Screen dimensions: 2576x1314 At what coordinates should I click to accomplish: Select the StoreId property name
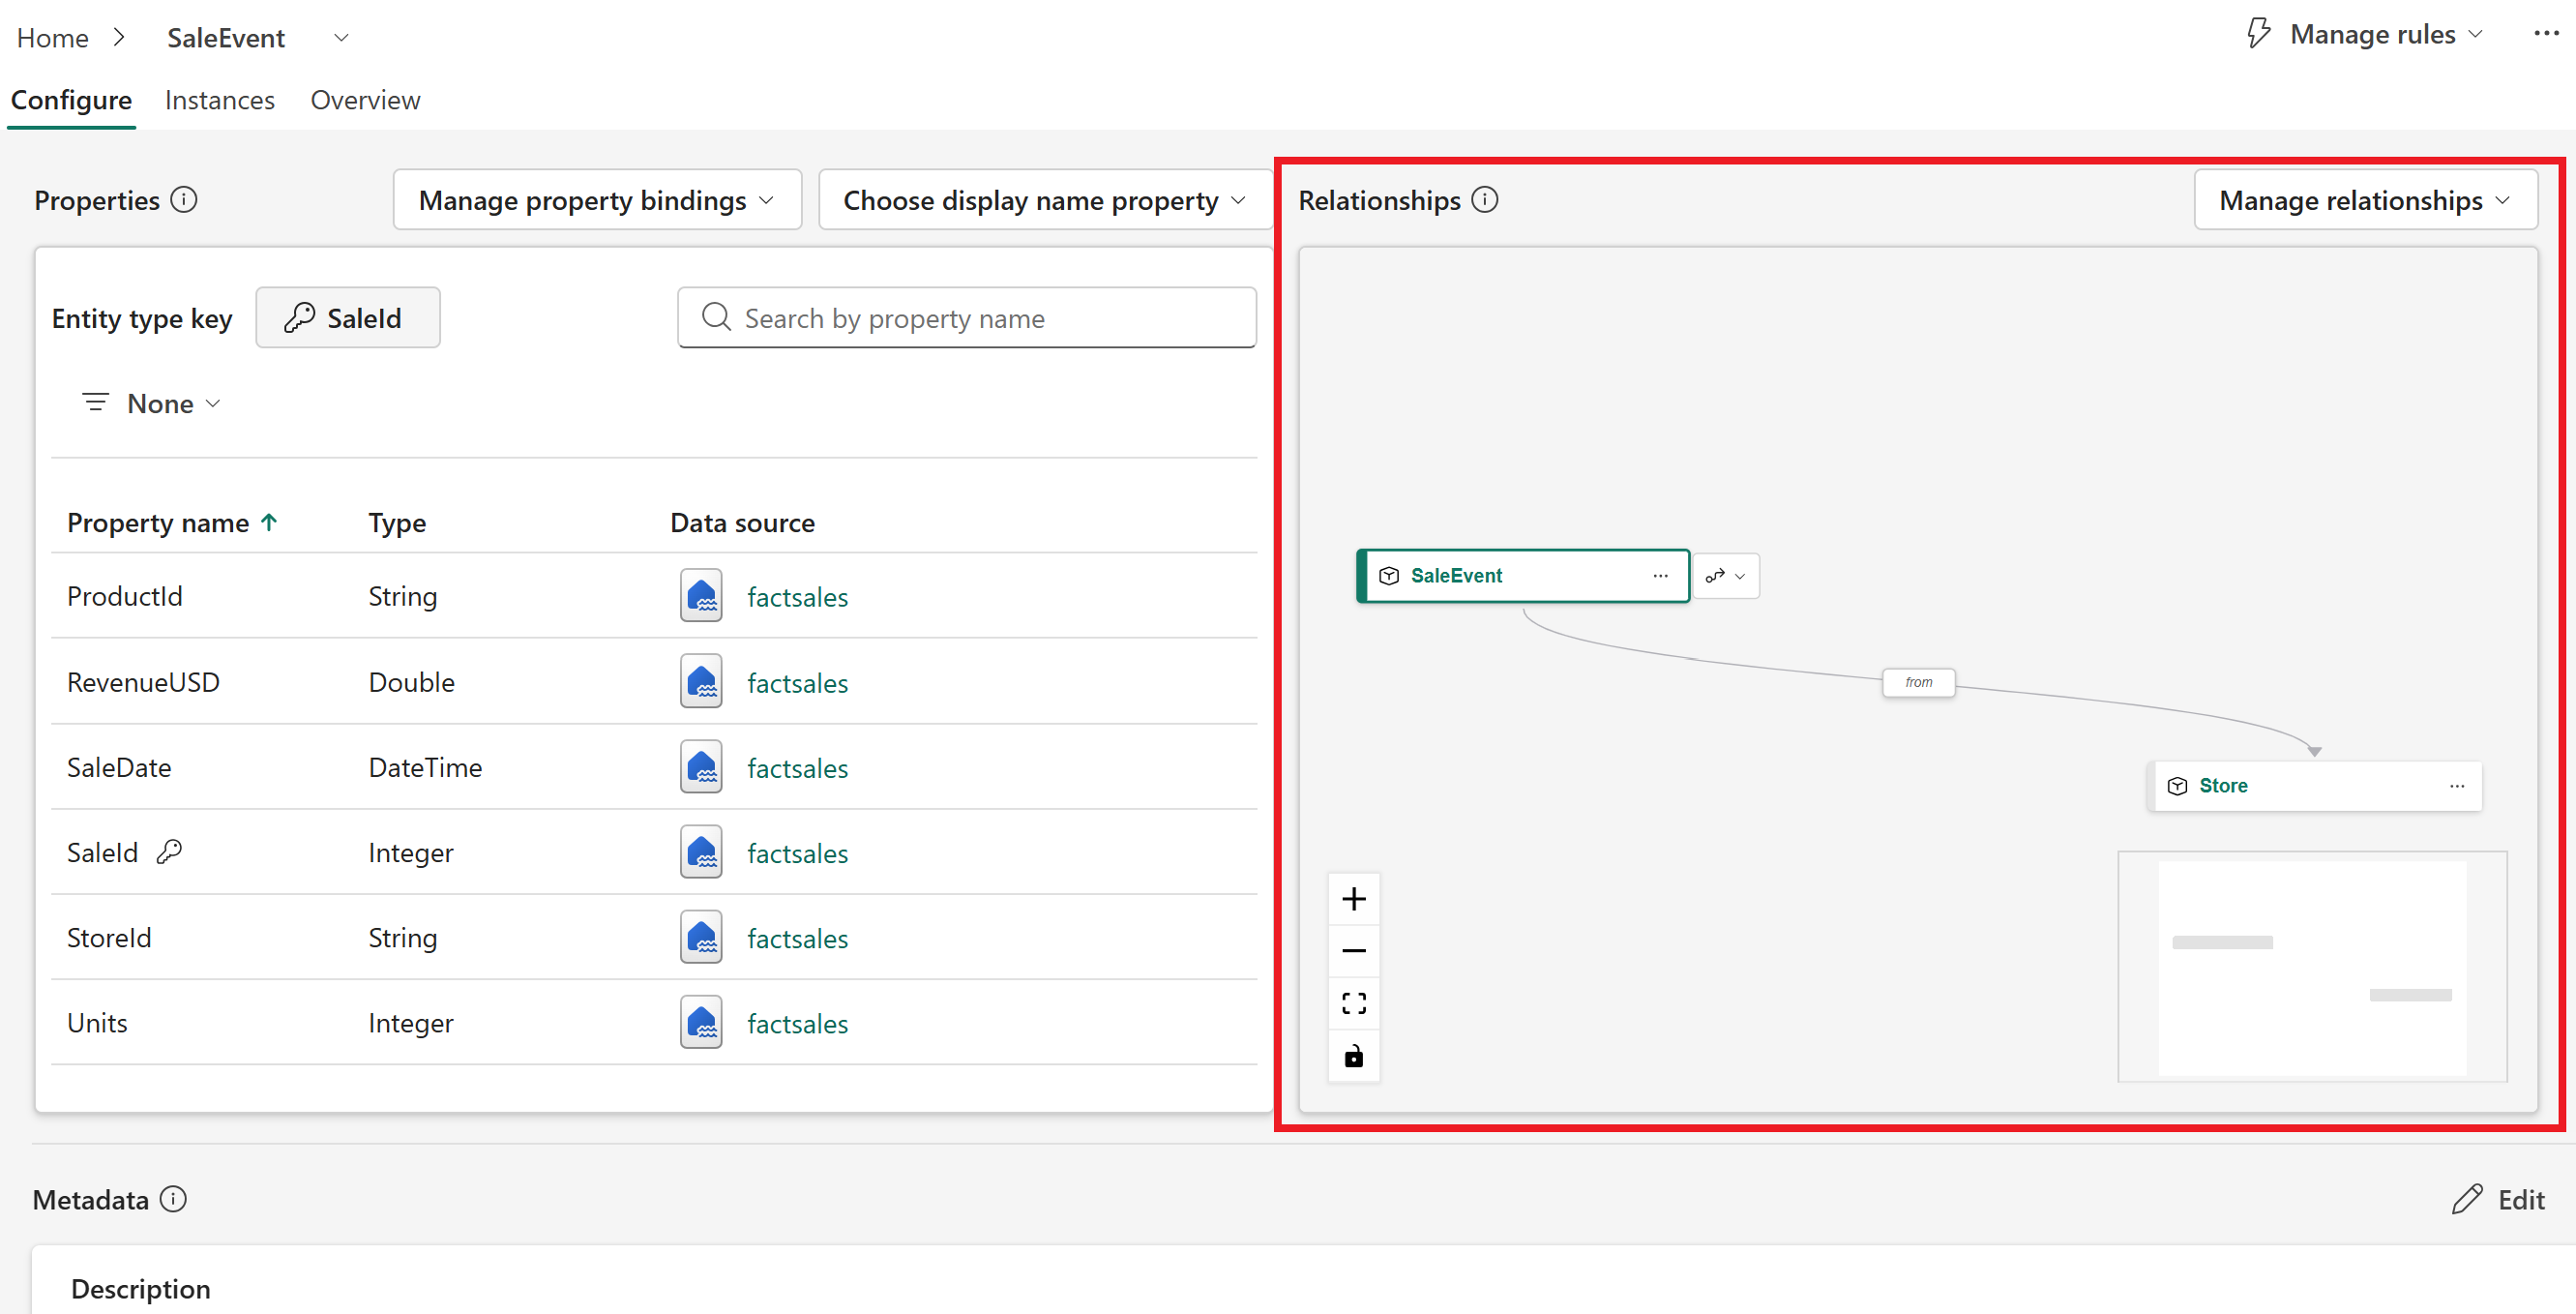(109, 937)
